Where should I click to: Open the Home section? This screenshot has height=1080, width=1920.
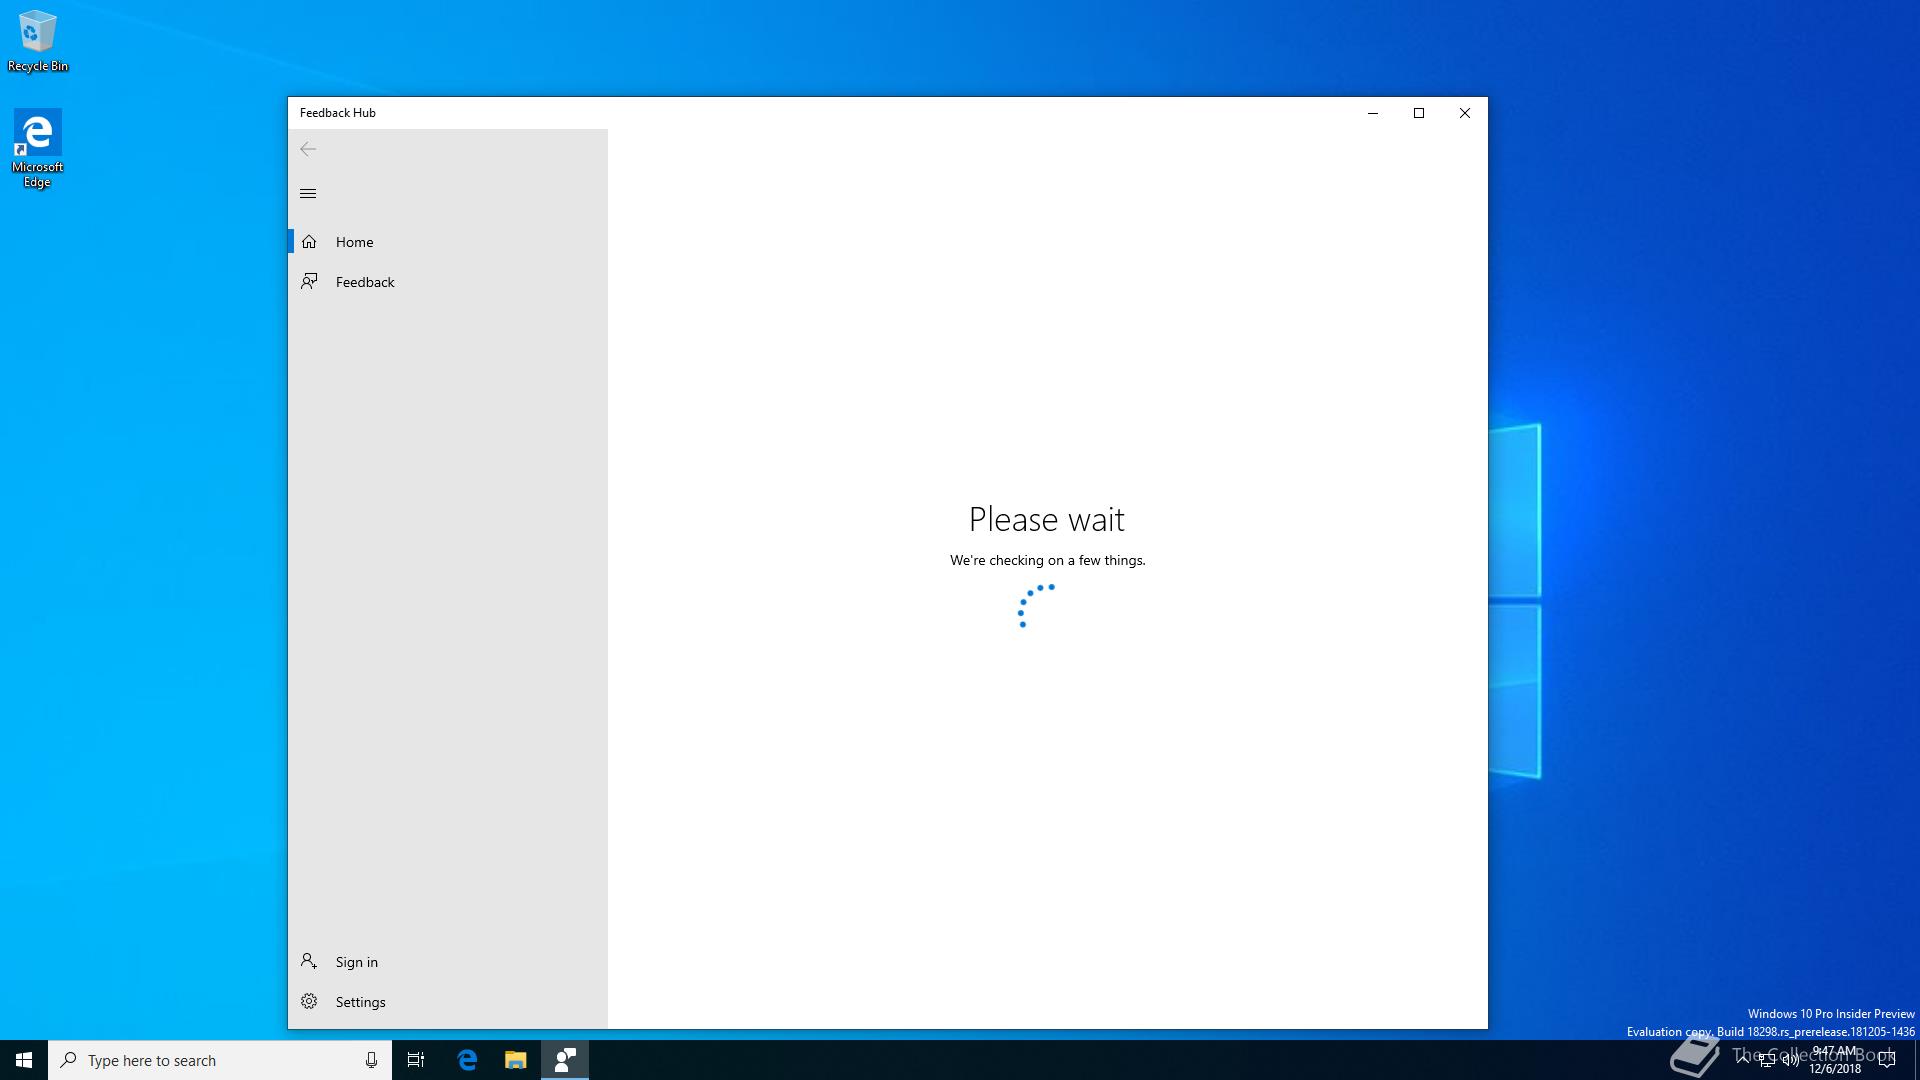tap(448, 242)
